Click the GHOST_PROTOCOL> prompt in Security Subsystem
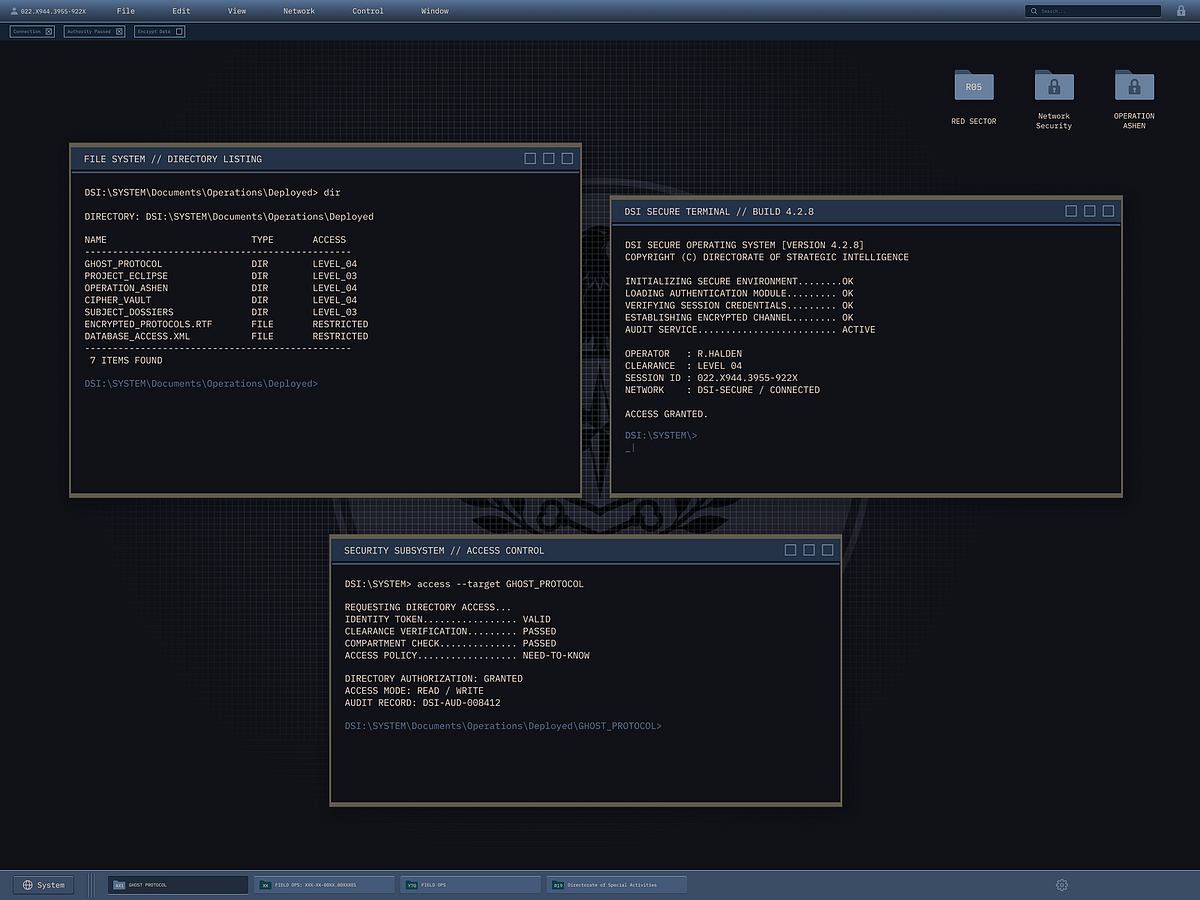Image resolution: width=1200 pixels, height=900 pixels. [503, 726]
